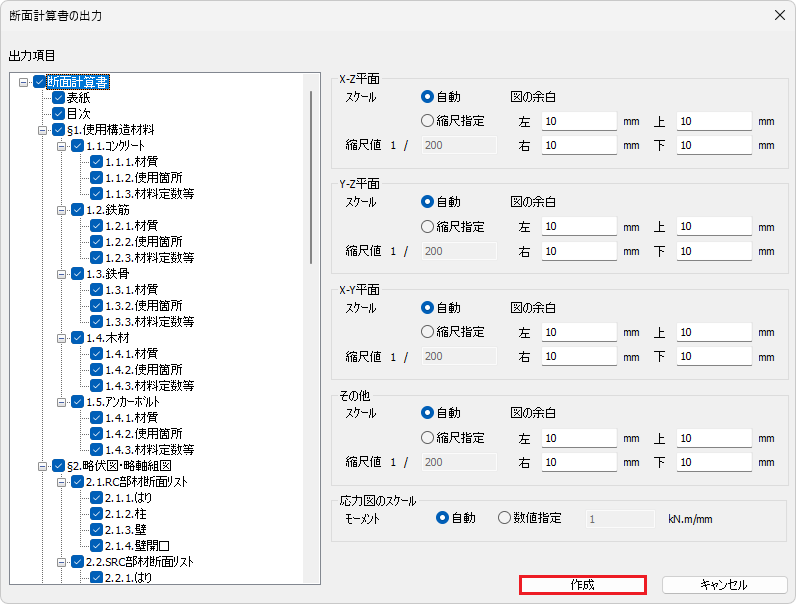Uncheck the 目次 checkbox
This screenshot has width=796, height=604.
[58, 114]
